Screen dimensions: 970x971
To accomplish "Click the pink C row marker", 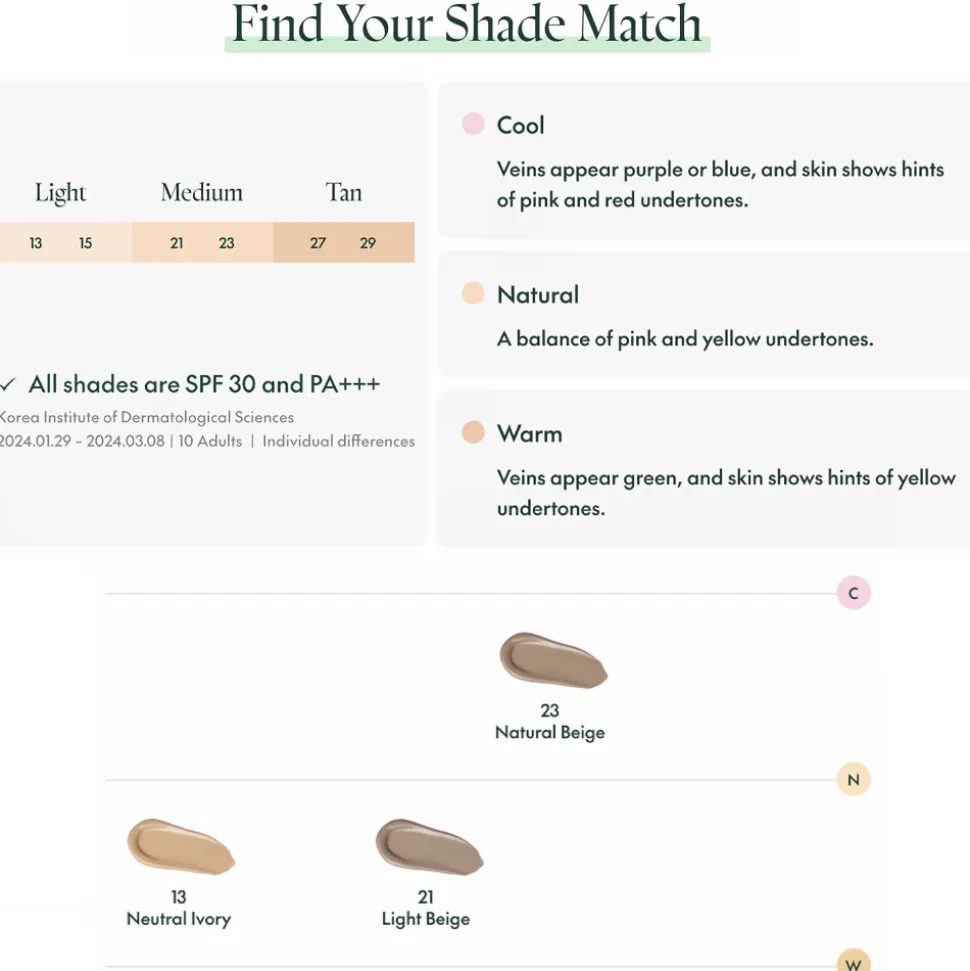I will click(853, 593).
